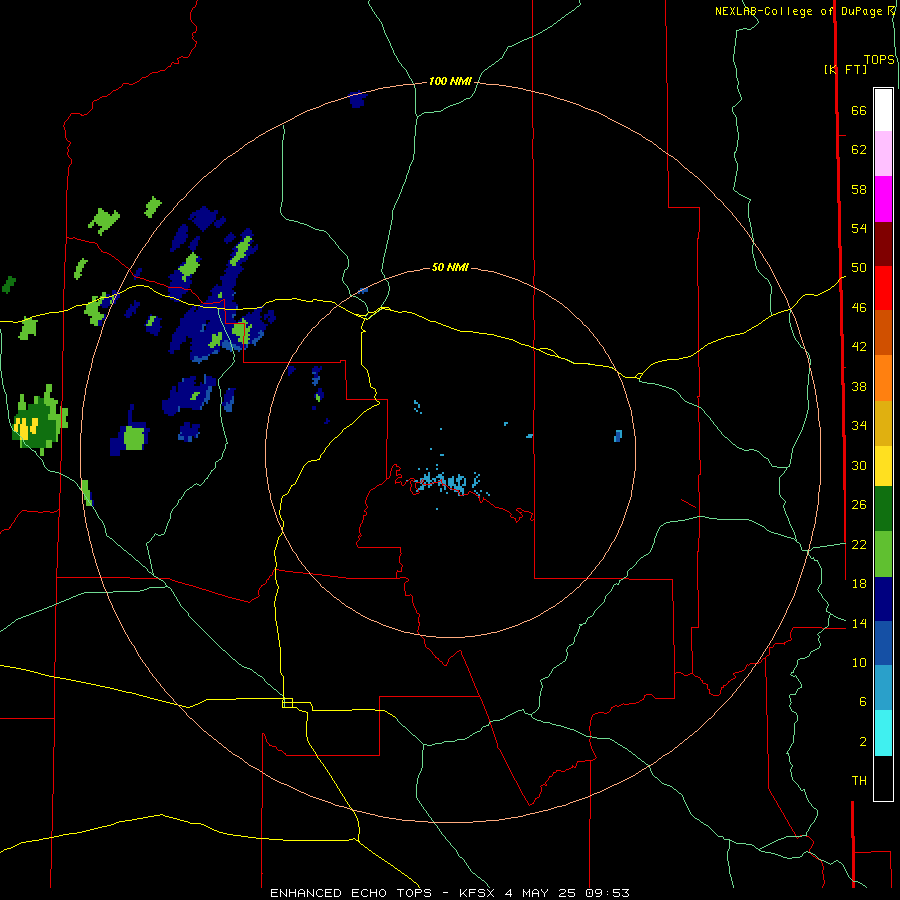
Task: Click the small blue echo on the 100 NMI ring
Action: click(358, 100)
